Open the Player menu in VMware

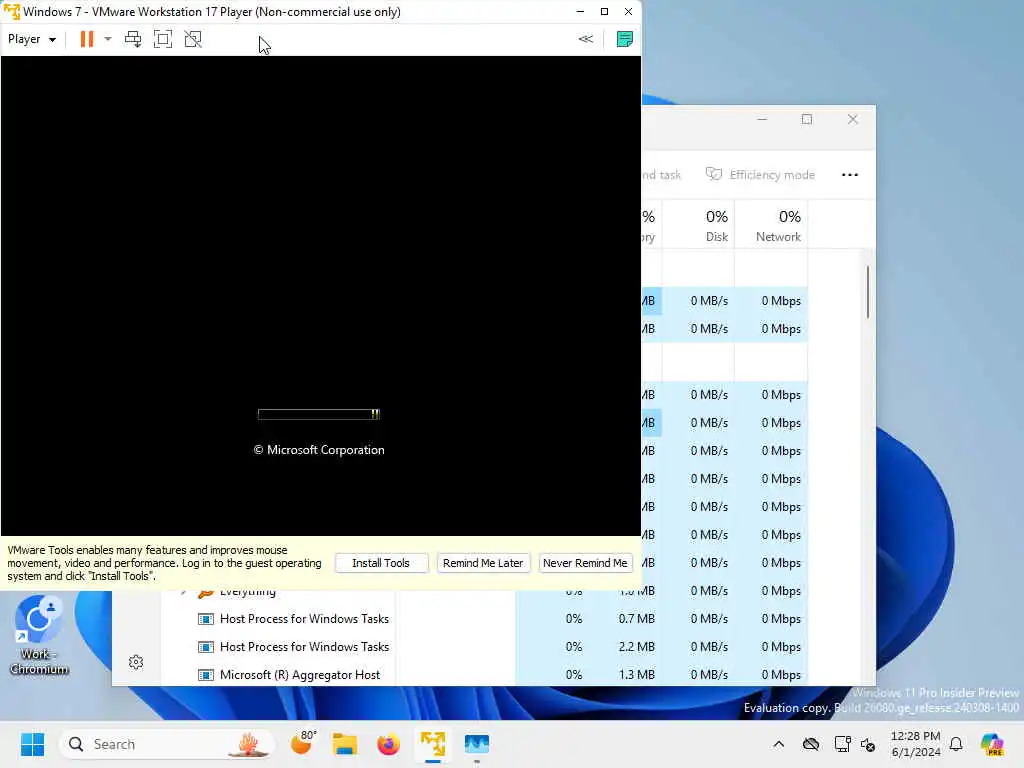pos(31,39)
